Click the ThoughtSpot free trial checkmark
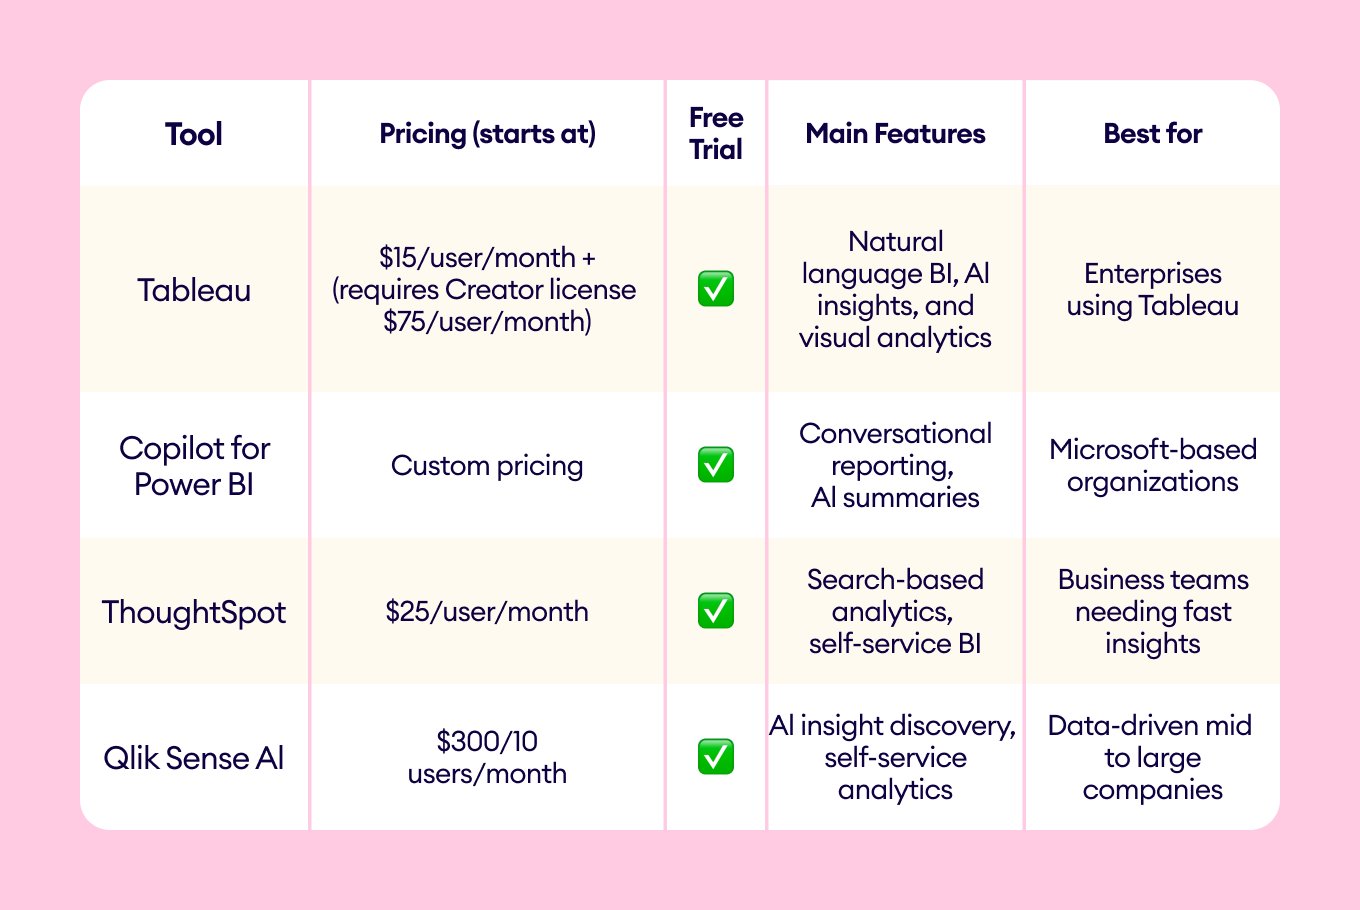The image size is (1360, 910). point(716,611)
